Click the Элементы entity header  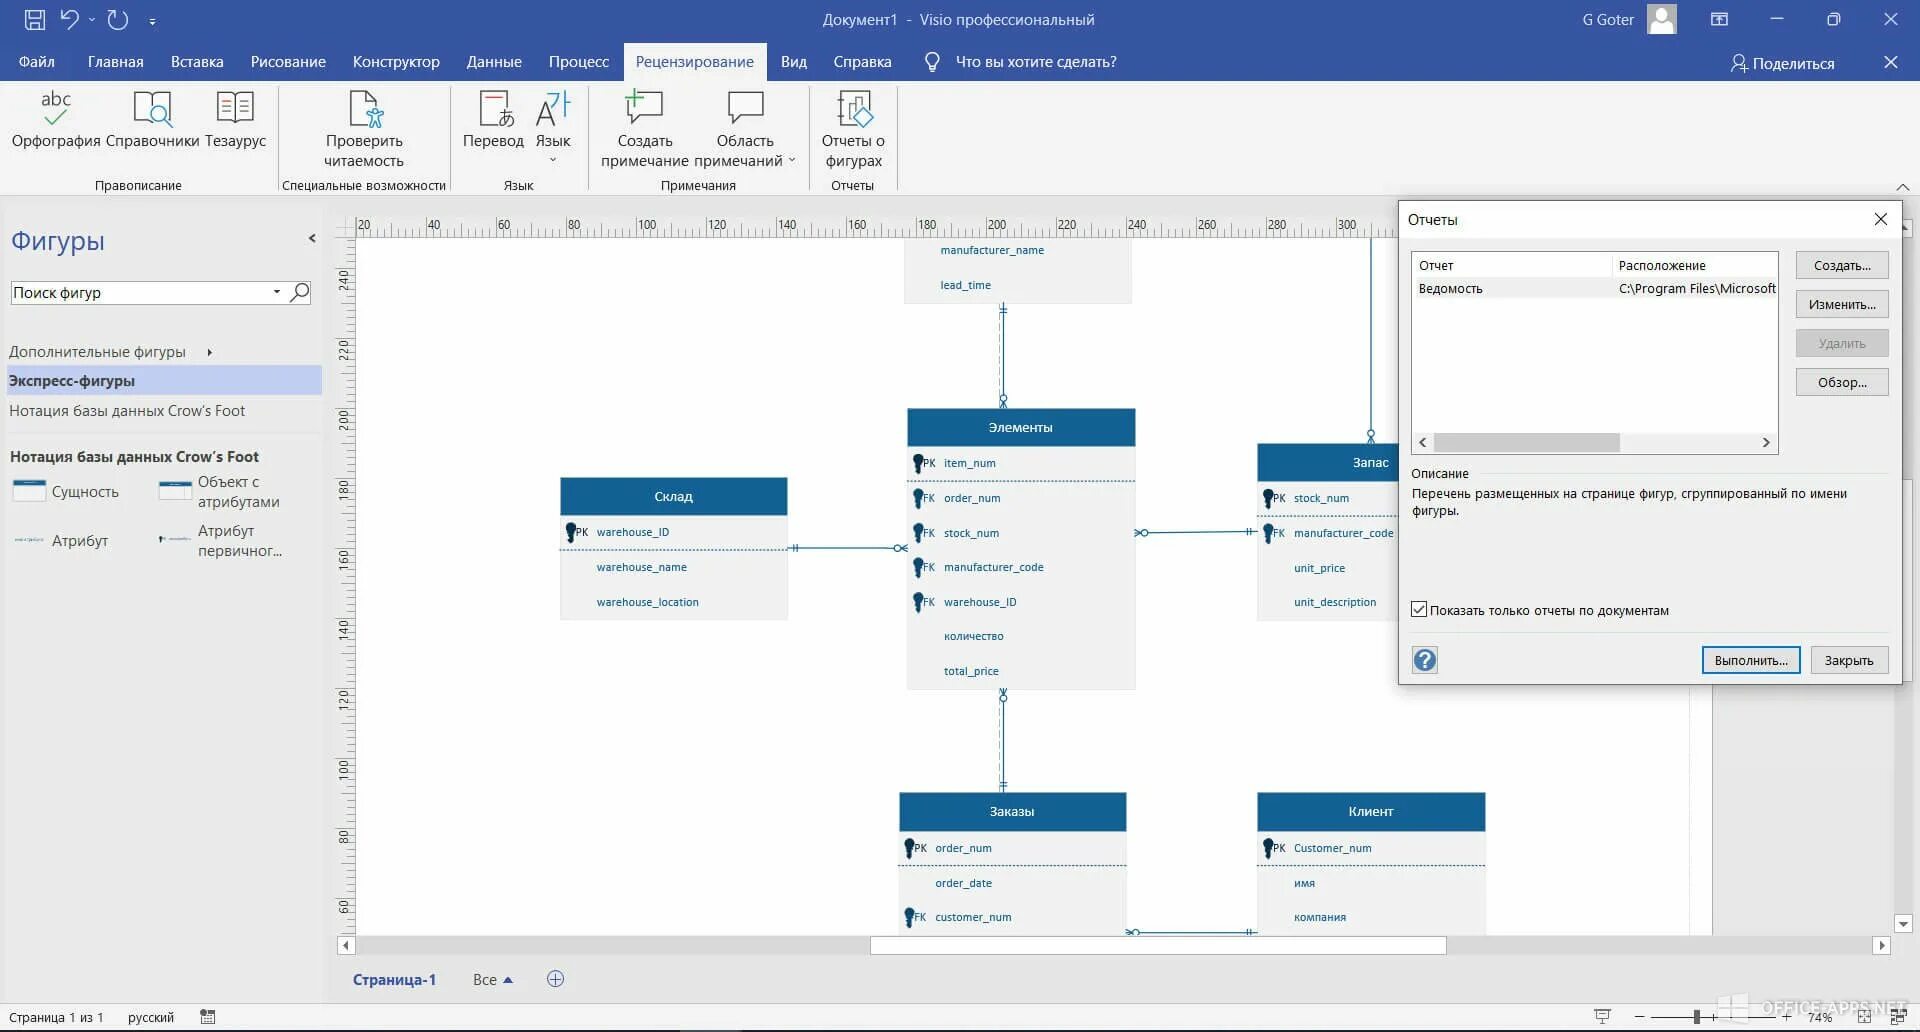pyautogui.click(x=1020, y=428)
